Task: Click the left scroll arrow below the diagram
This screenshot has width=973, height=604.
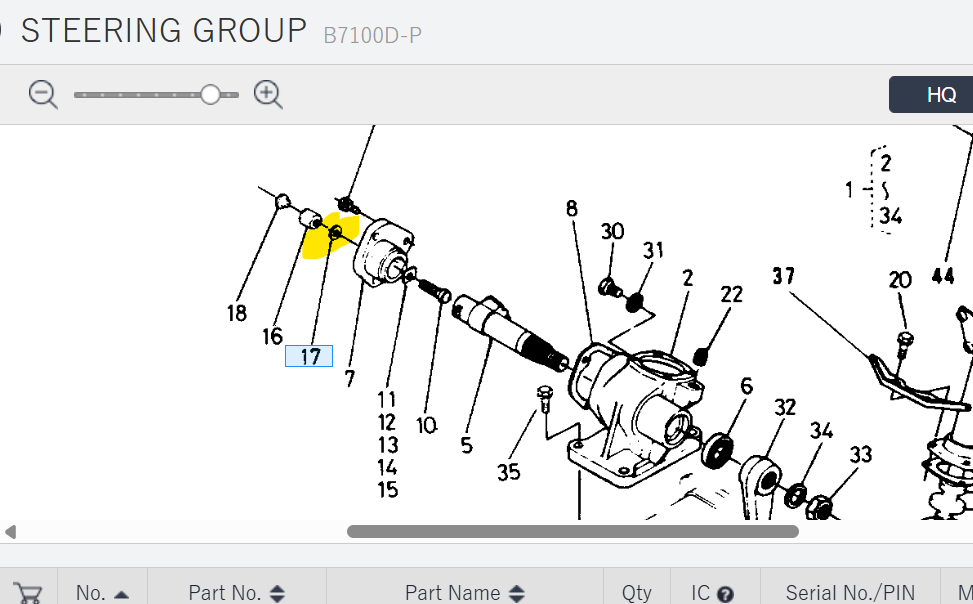Action: tap(11, 532)
